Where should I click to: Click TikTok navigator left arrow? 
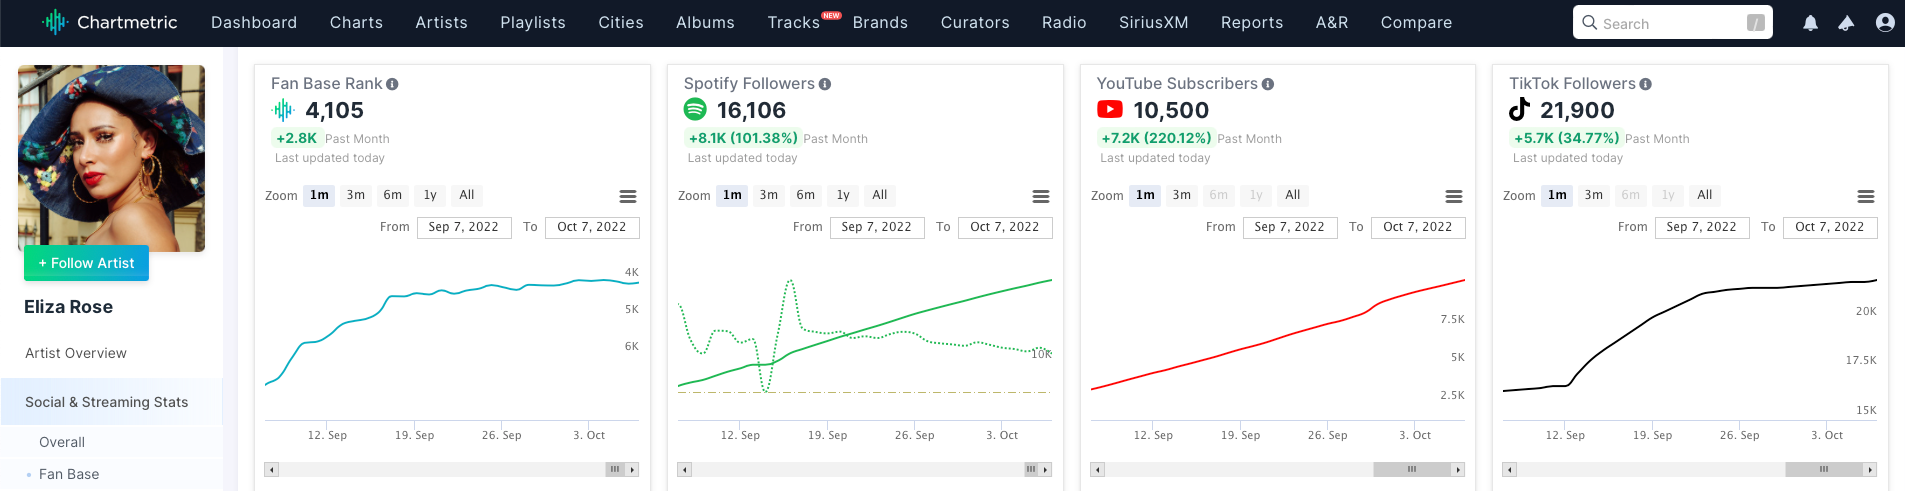(x=1509, y=469)
